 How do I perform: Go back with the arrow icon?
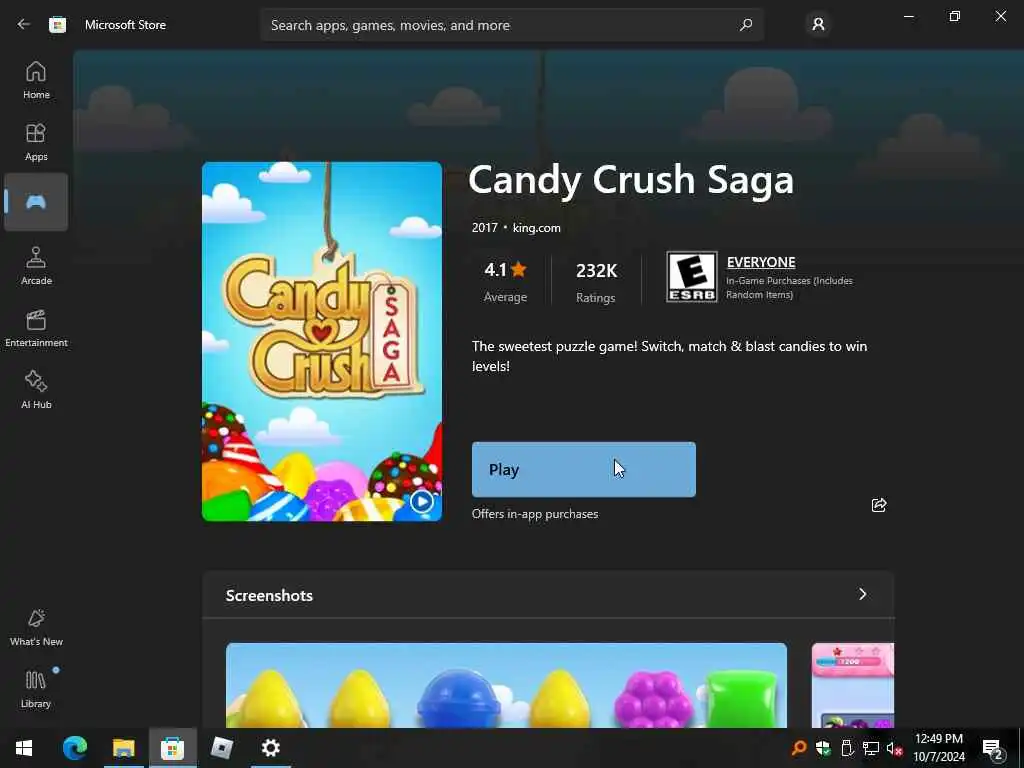click(x=24, y=24)
